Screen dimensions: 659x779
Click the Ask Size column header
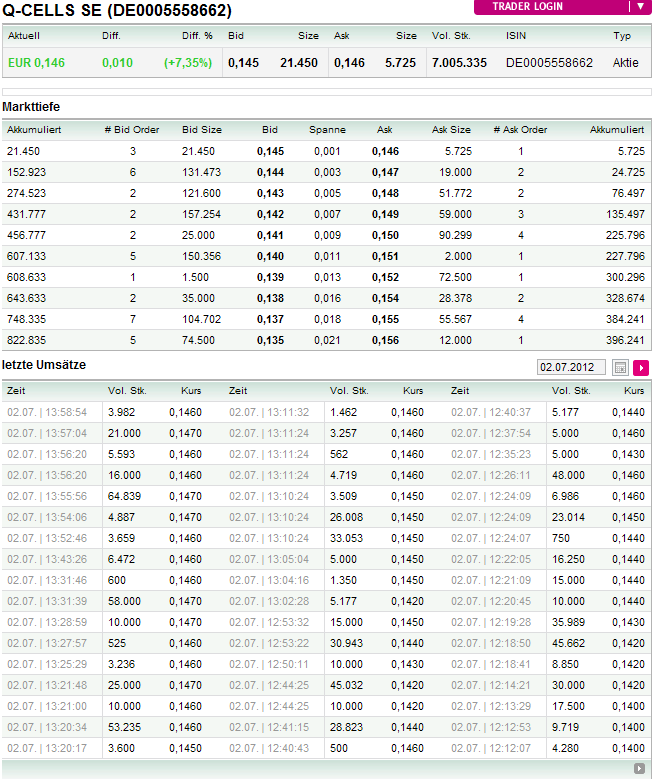[x=451, y=129]
